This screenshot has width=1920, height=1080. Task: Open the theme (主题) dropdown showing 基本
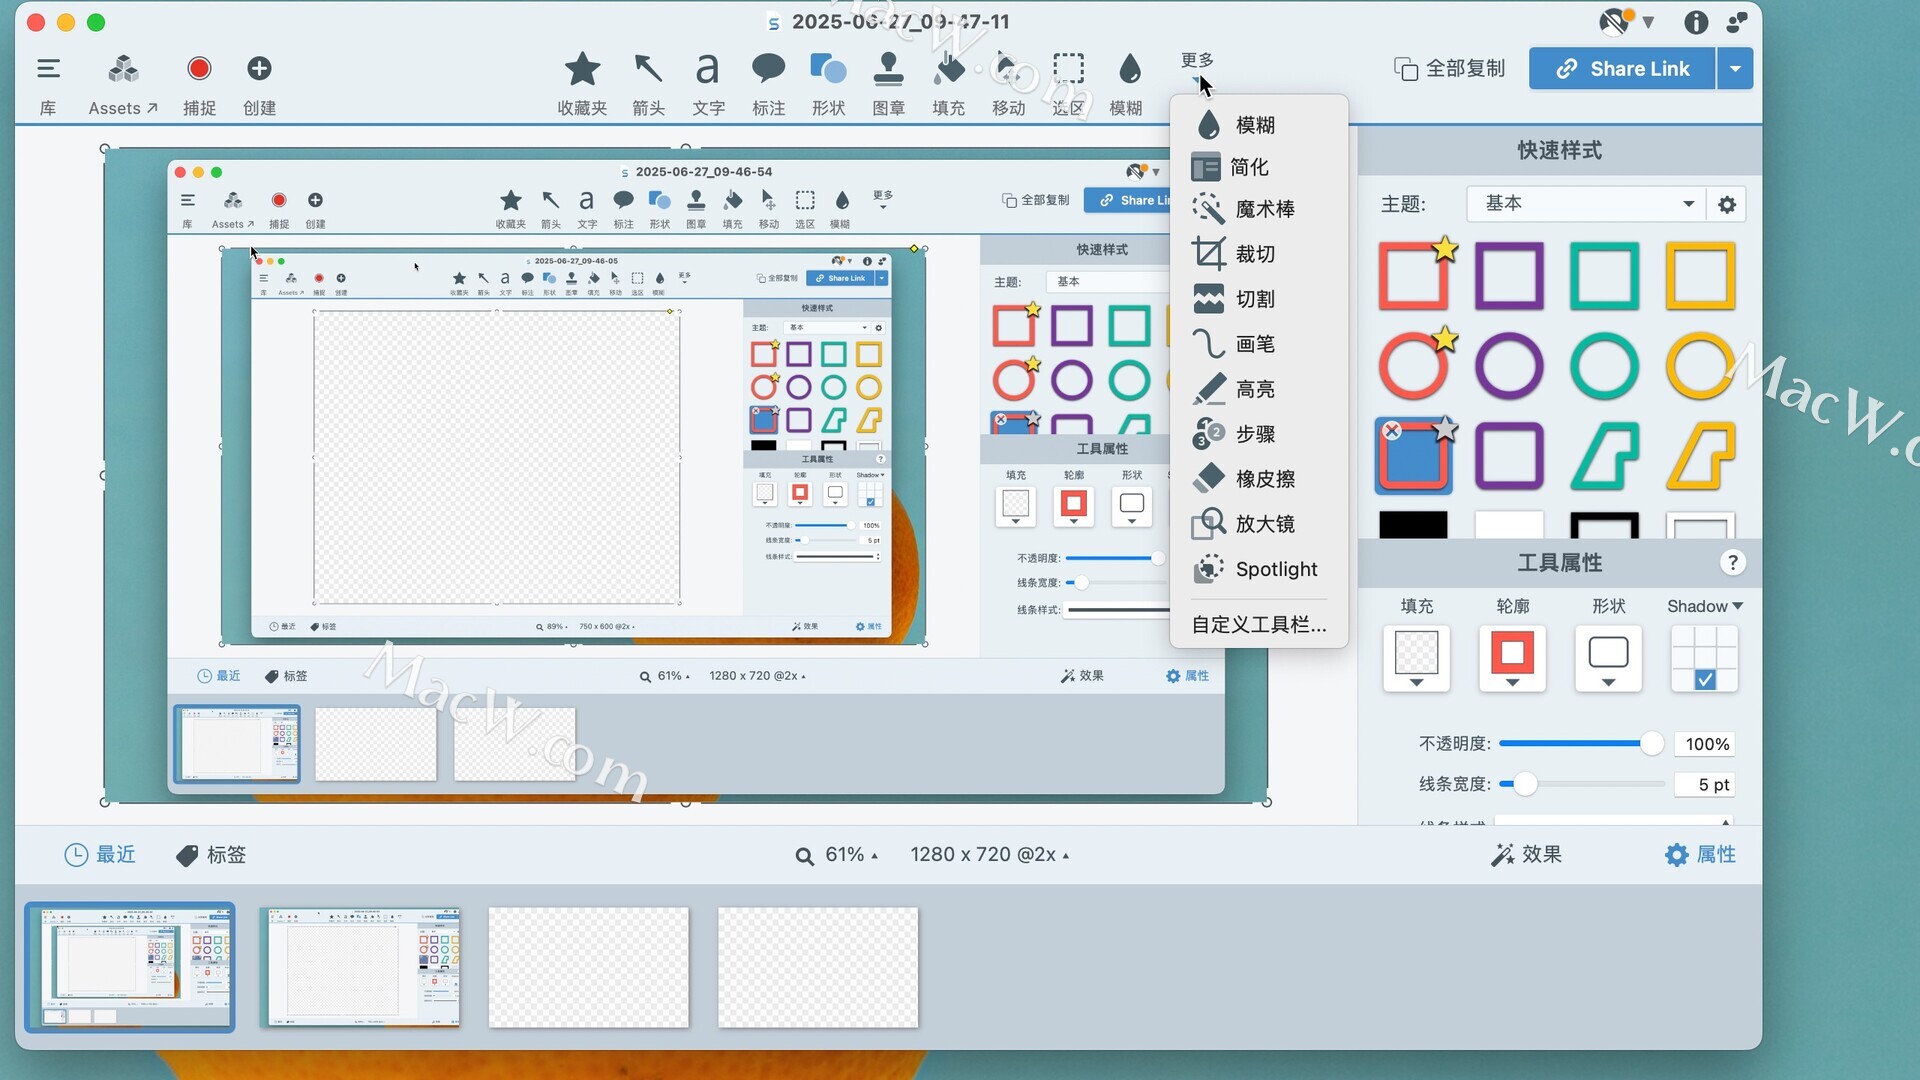tap(1586, 204)
